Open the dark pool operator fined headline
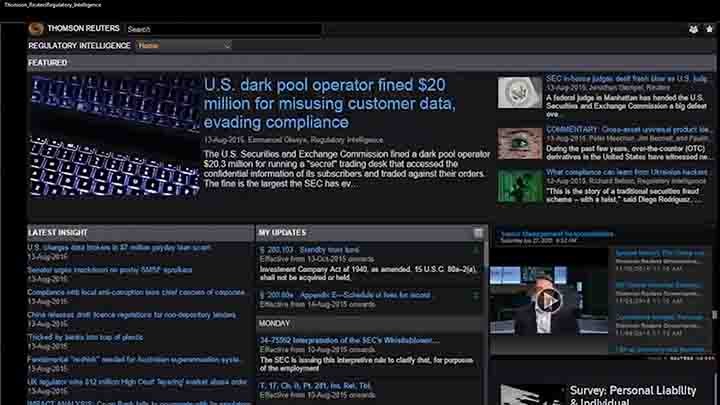 click(x=330, y=103)
